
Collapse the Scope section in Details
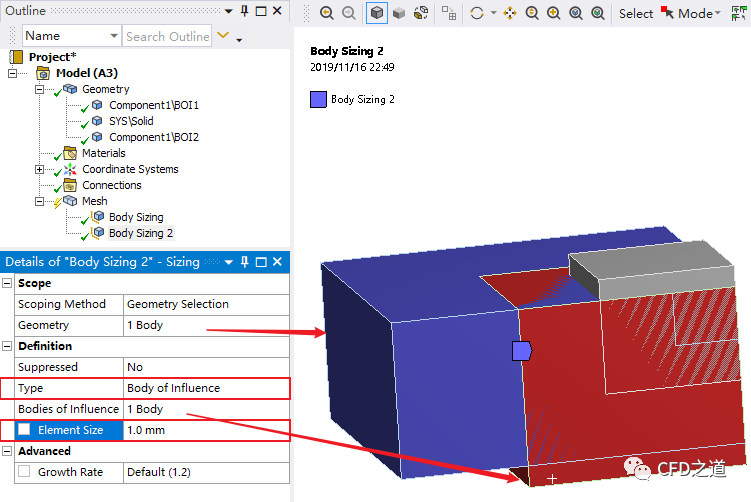pos(8,284)
